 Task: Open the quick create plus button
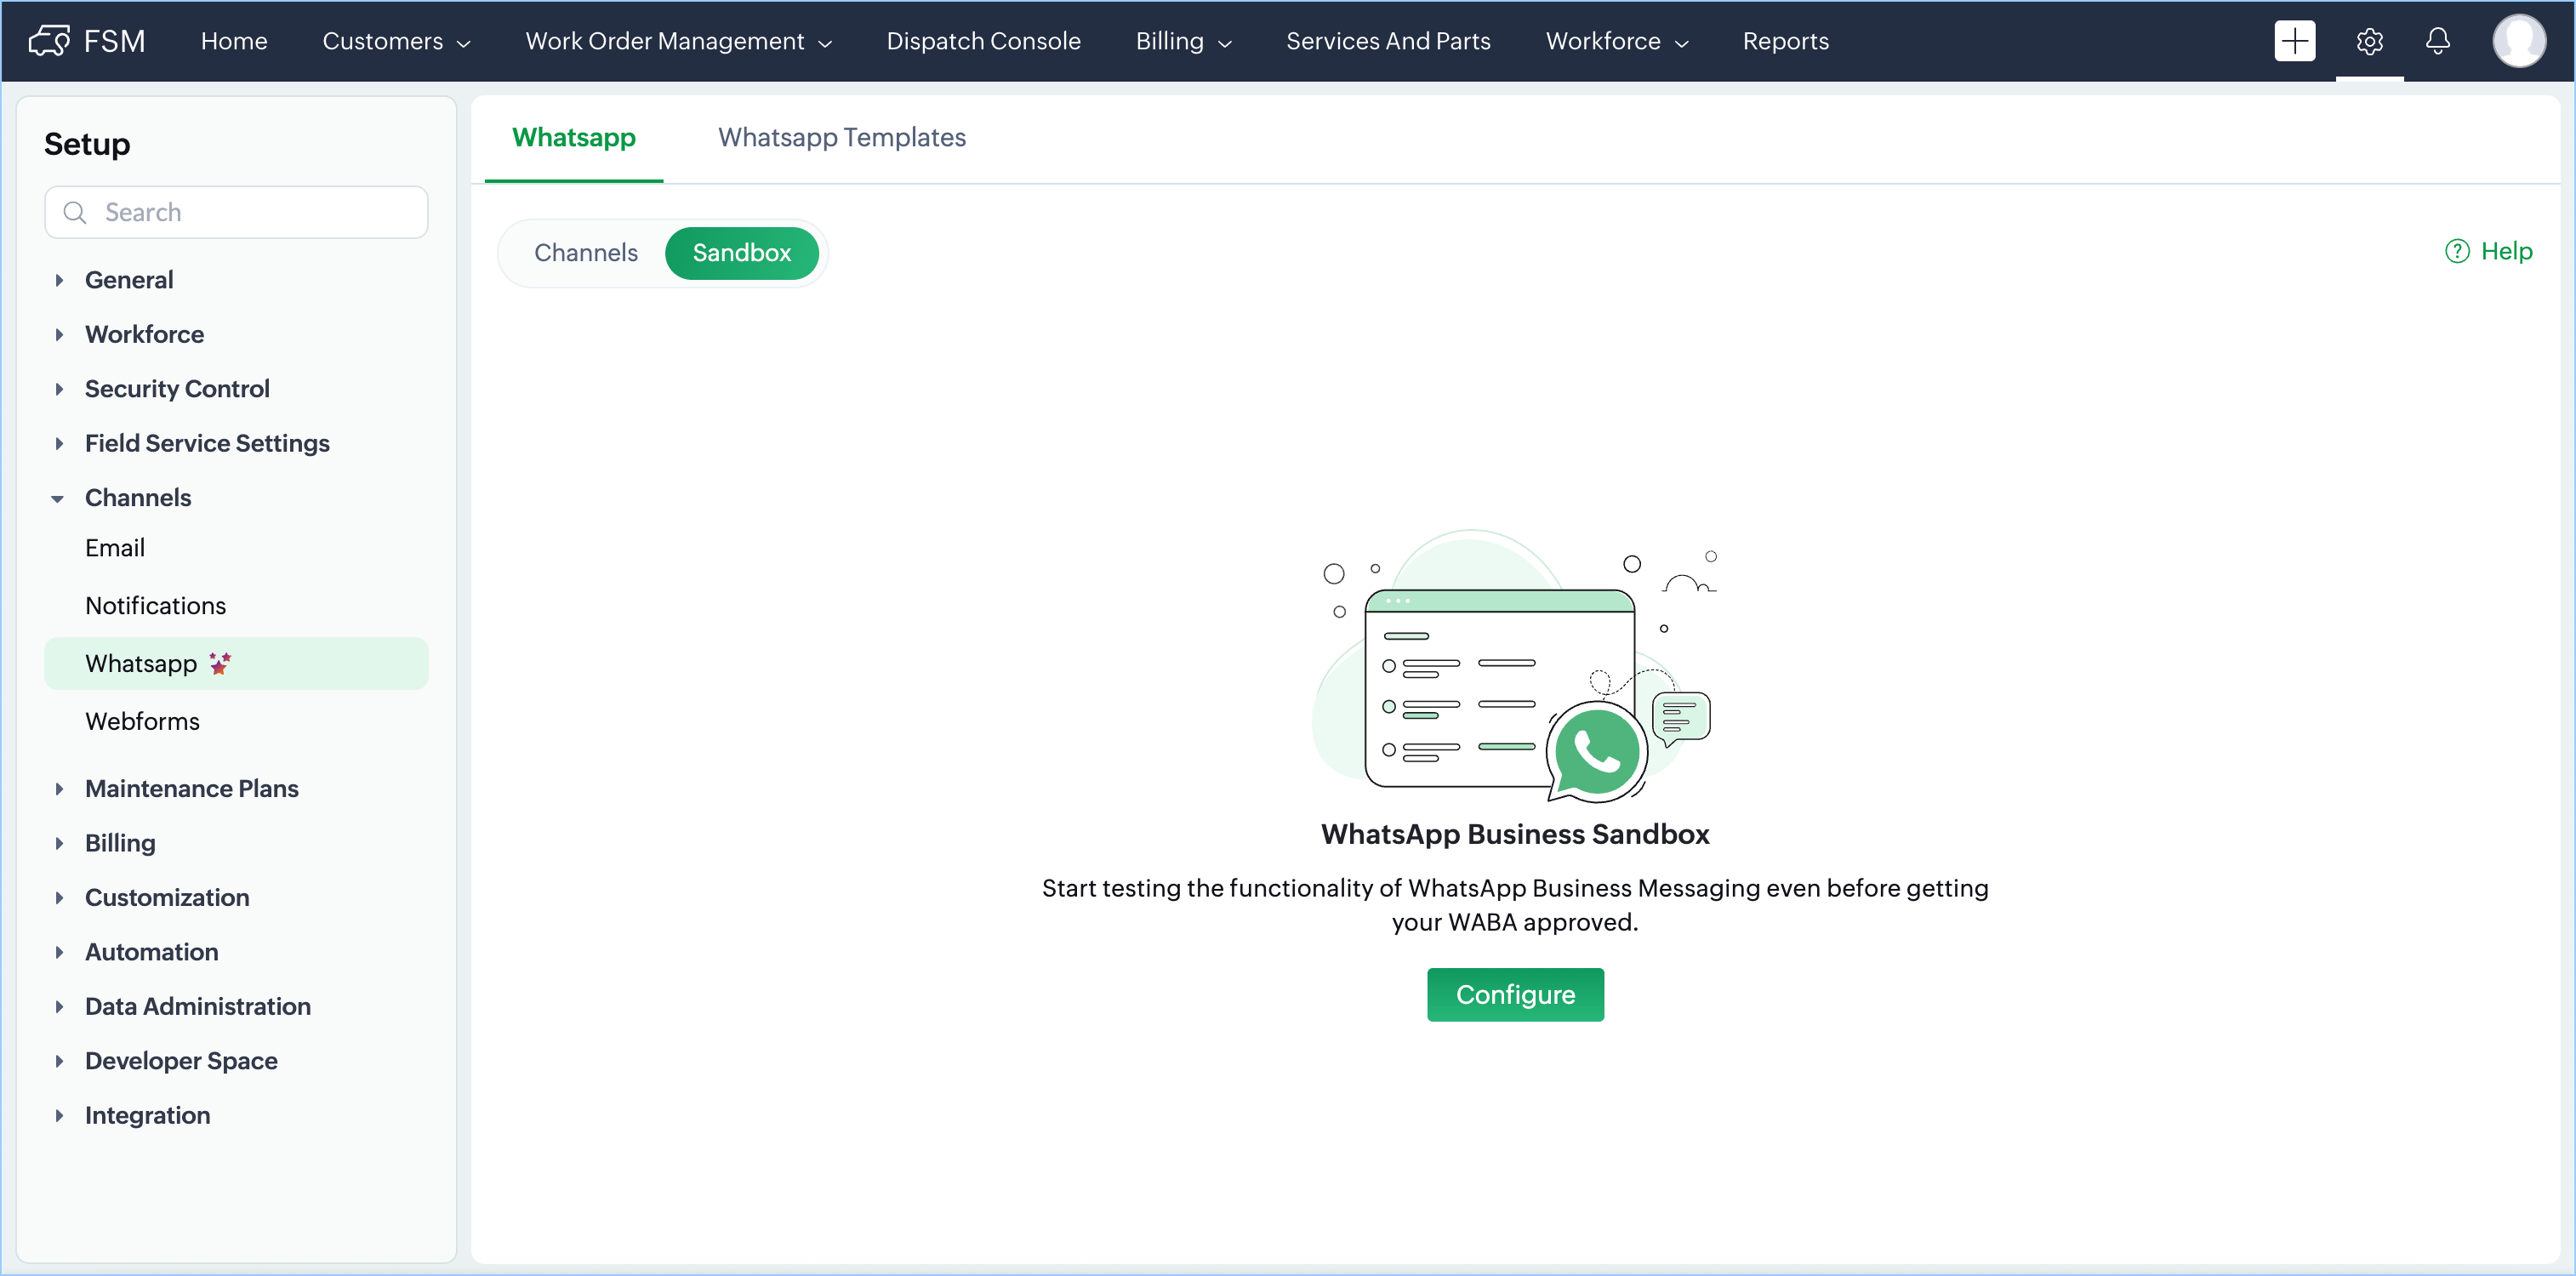pos(2294,41)
